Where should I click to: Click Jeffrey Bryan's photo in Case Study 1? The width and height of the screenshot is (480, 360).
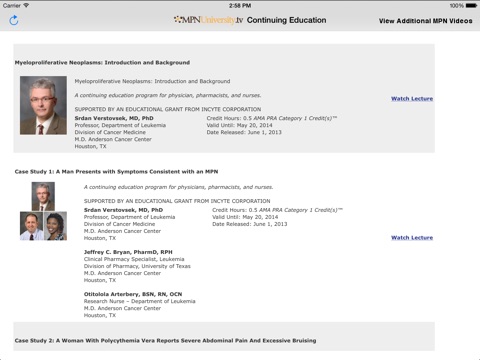pyautogui.click(x=32, y=226)
